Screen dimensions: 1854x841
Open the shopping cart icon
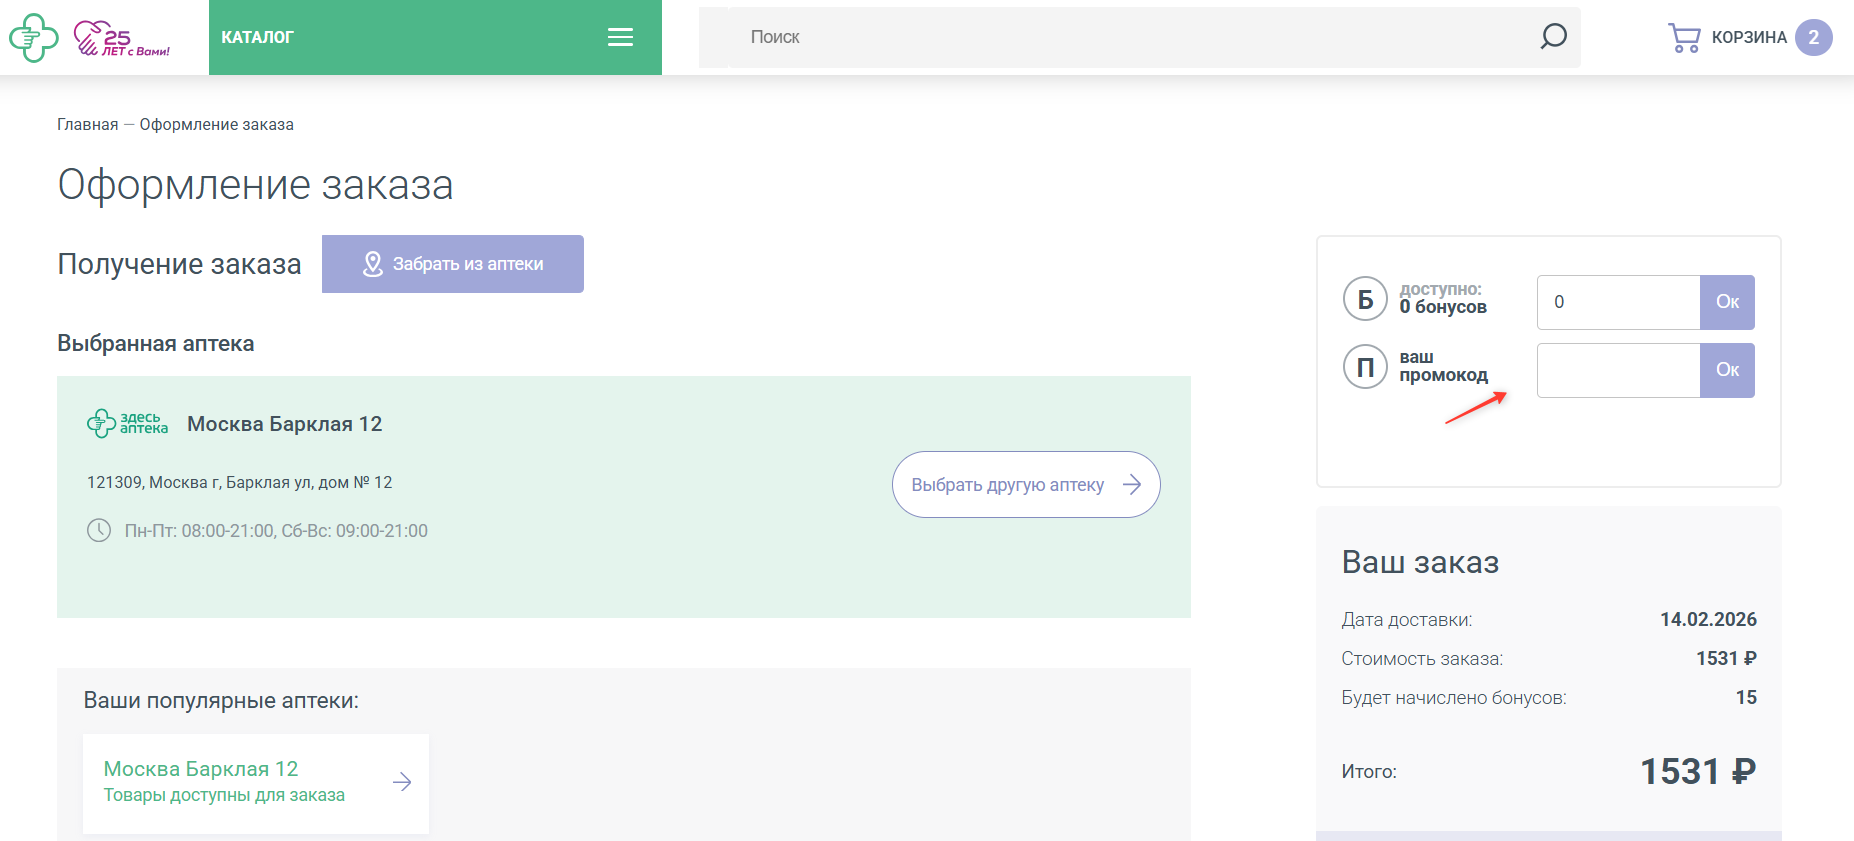(x=1684, y=38)
